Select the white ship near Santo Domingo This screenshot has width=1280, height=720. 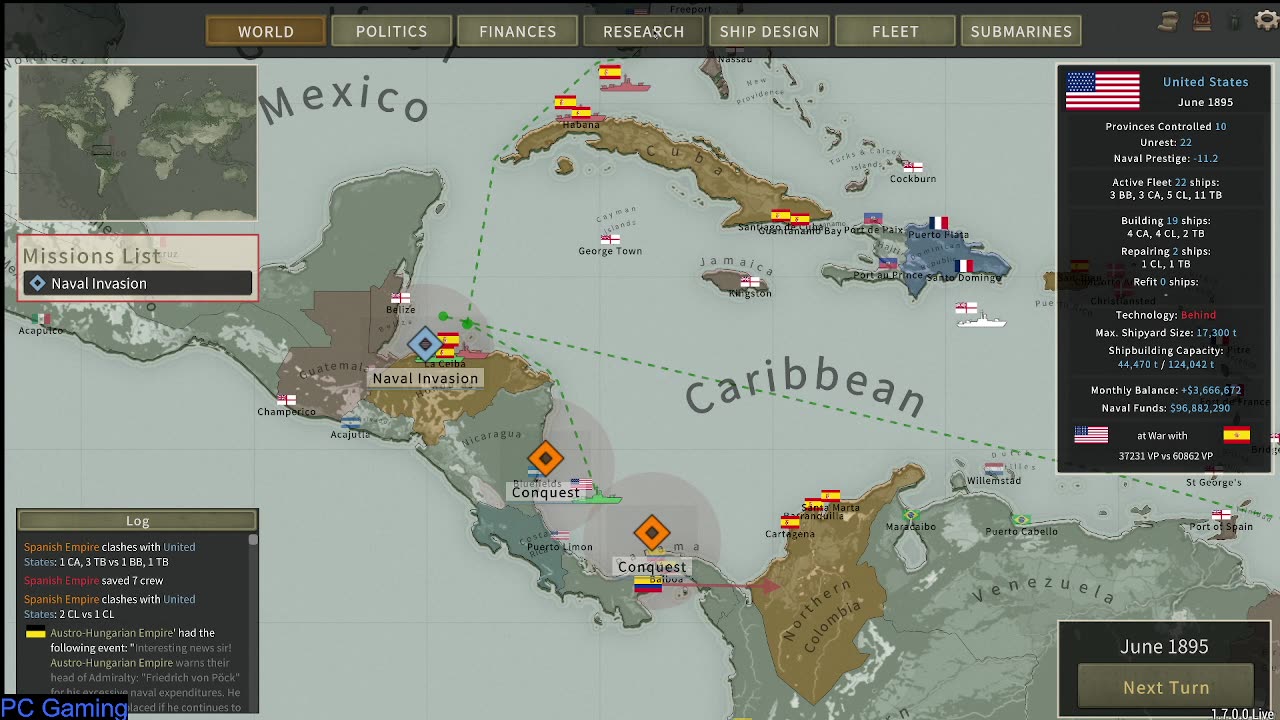coord(980,321)
